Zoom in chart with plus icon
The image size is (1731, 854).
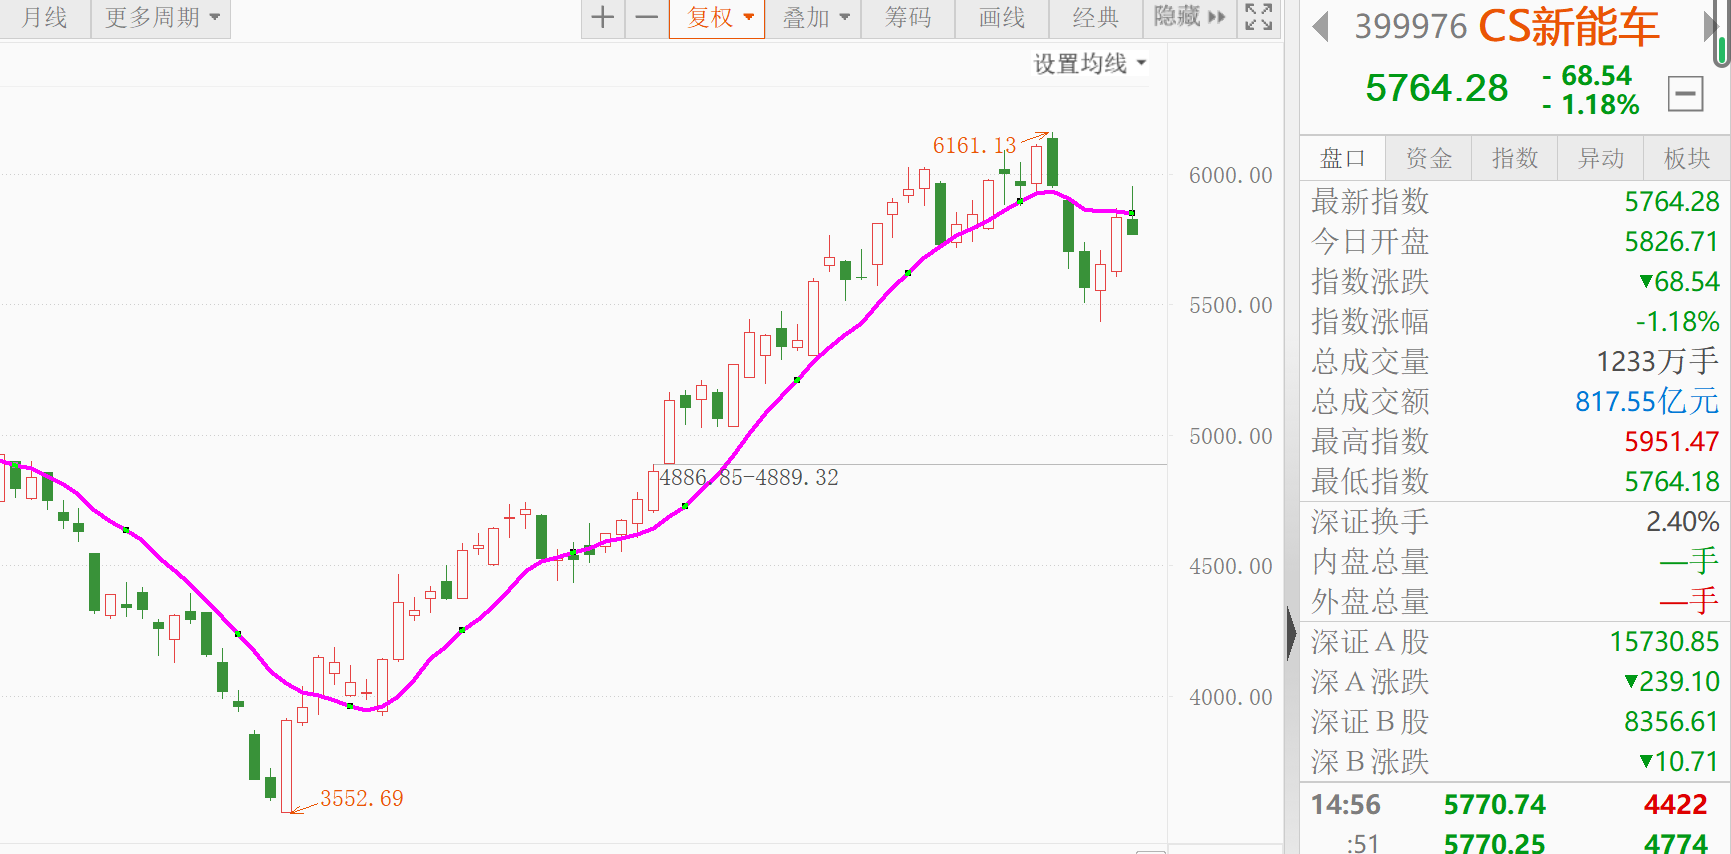point(603,18)
